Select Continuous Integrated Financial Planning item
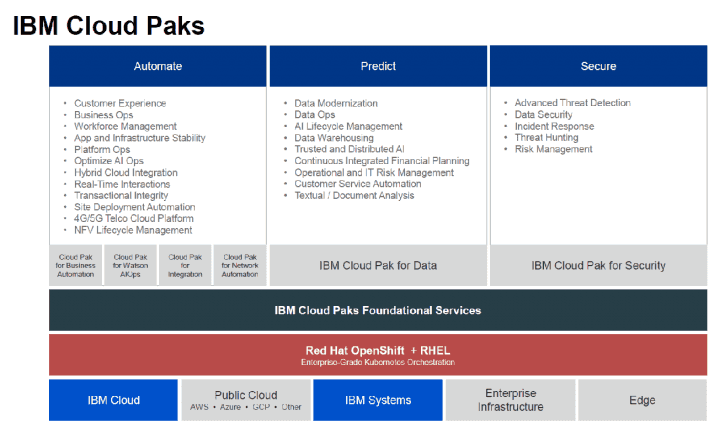The height and width of the screenshot is (423, 720). tap(382, 161)
